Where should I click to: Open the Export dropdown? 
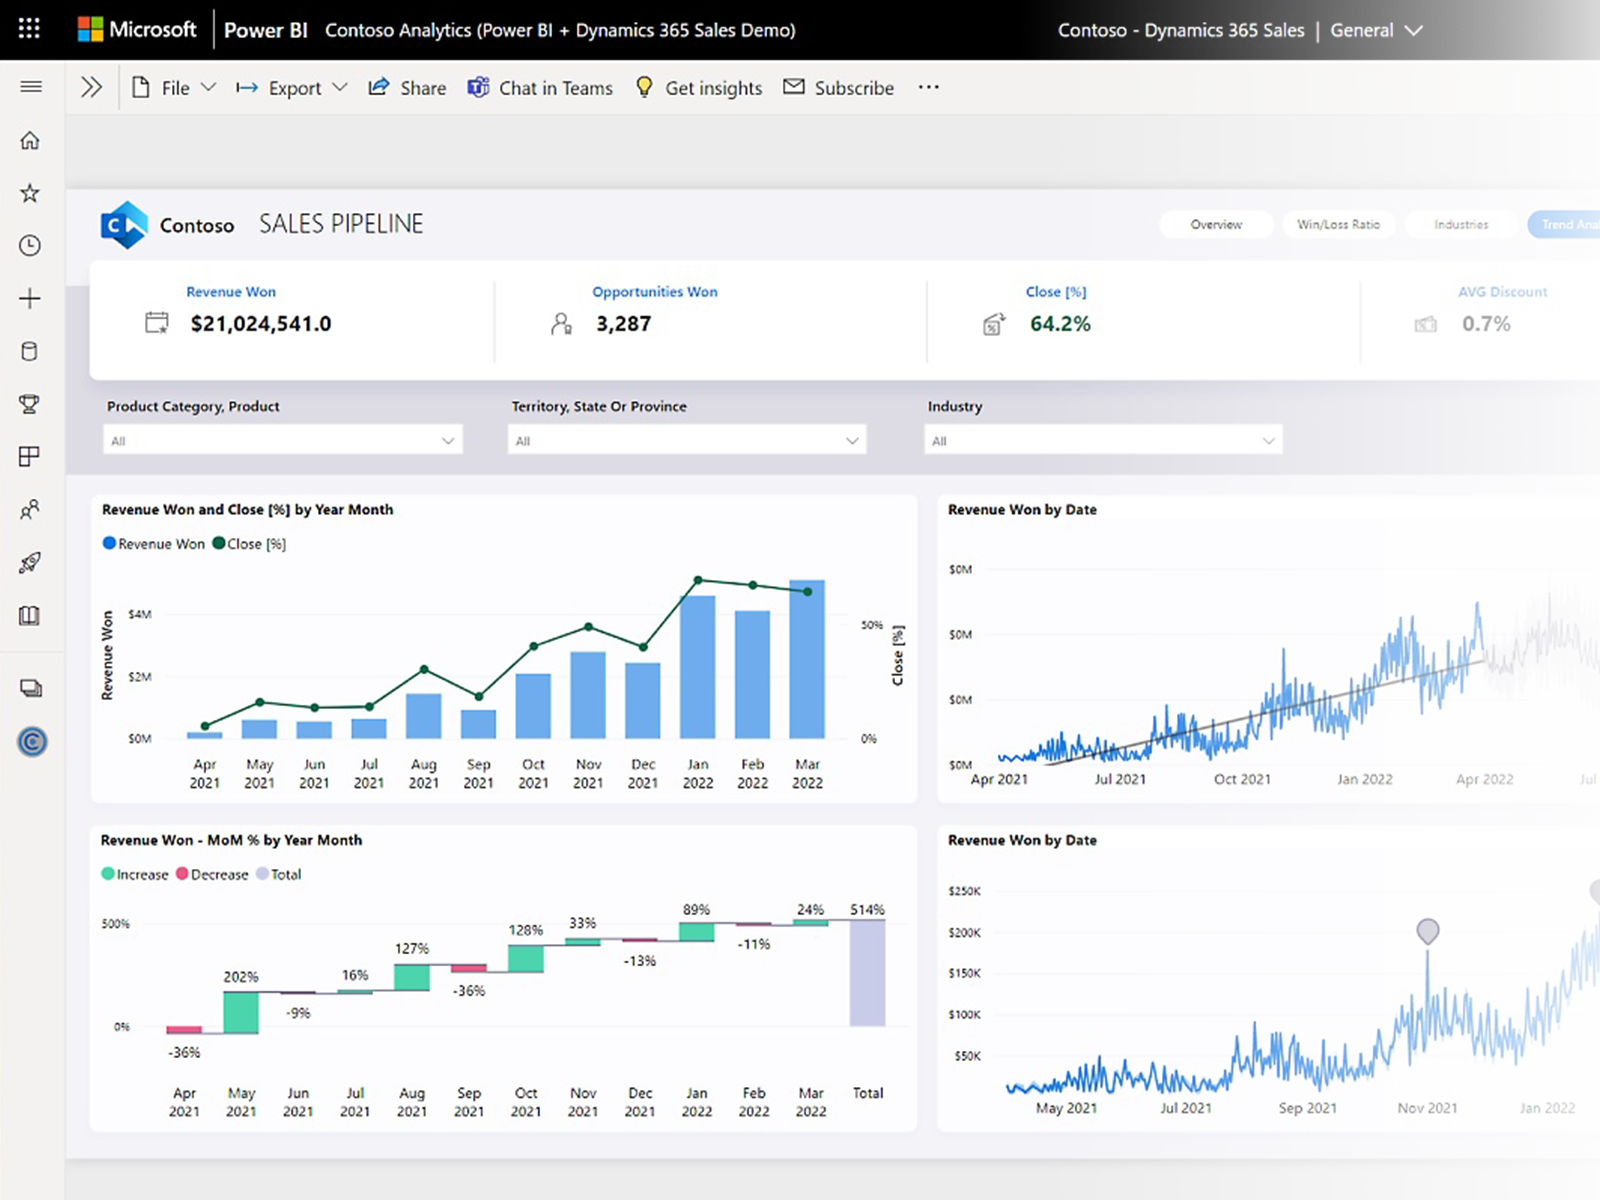[x=291, y=88]
